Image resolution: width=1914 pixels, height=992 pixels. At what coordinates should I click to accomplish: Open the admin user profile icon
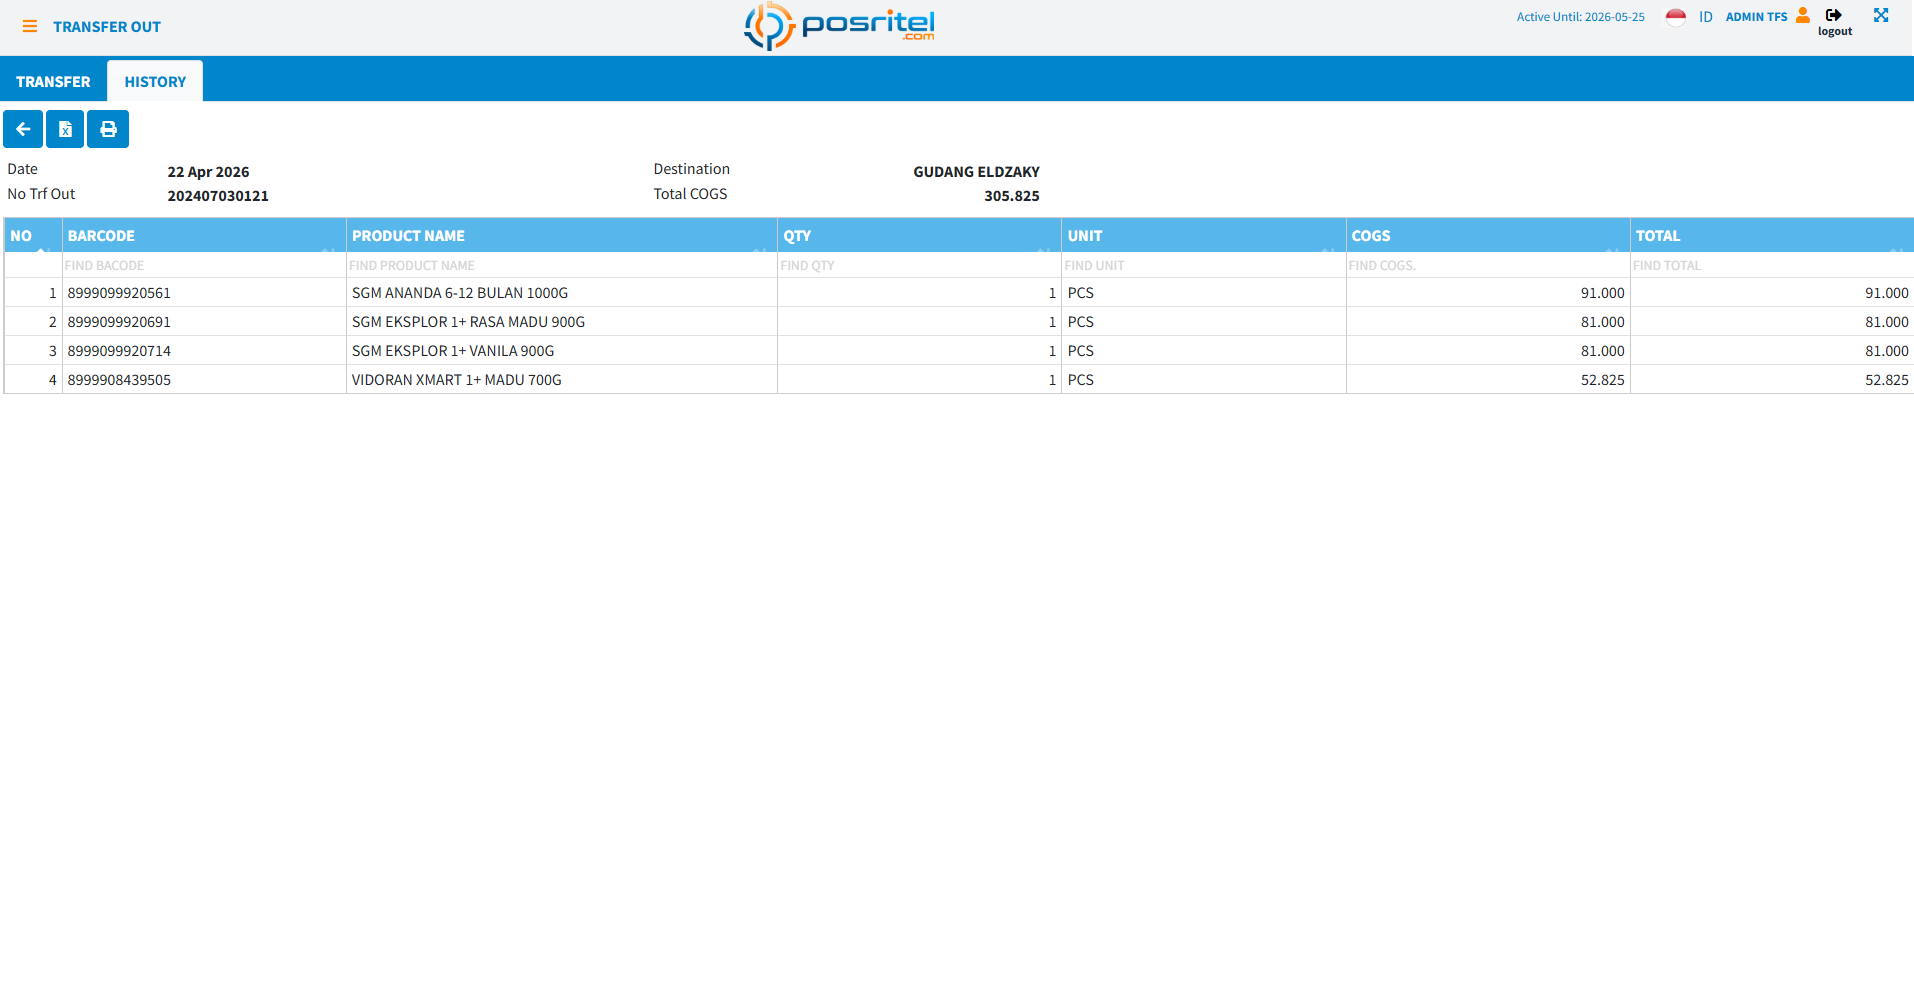[x=1803, y=16]
